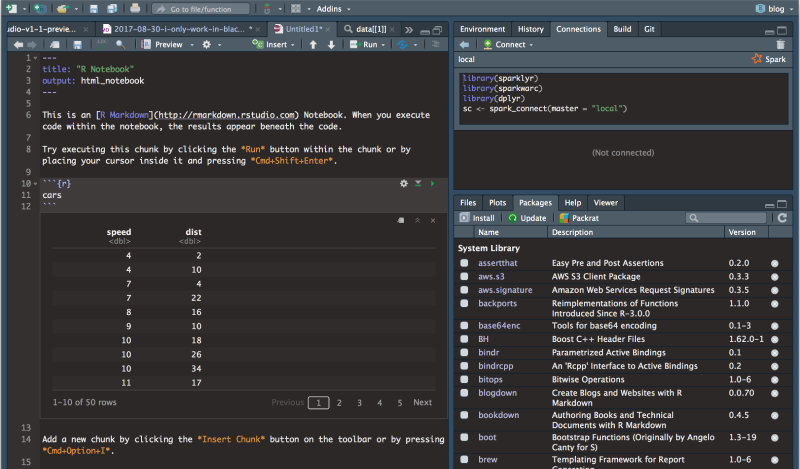Go to page 2 of cars table

tap(339, 403)
